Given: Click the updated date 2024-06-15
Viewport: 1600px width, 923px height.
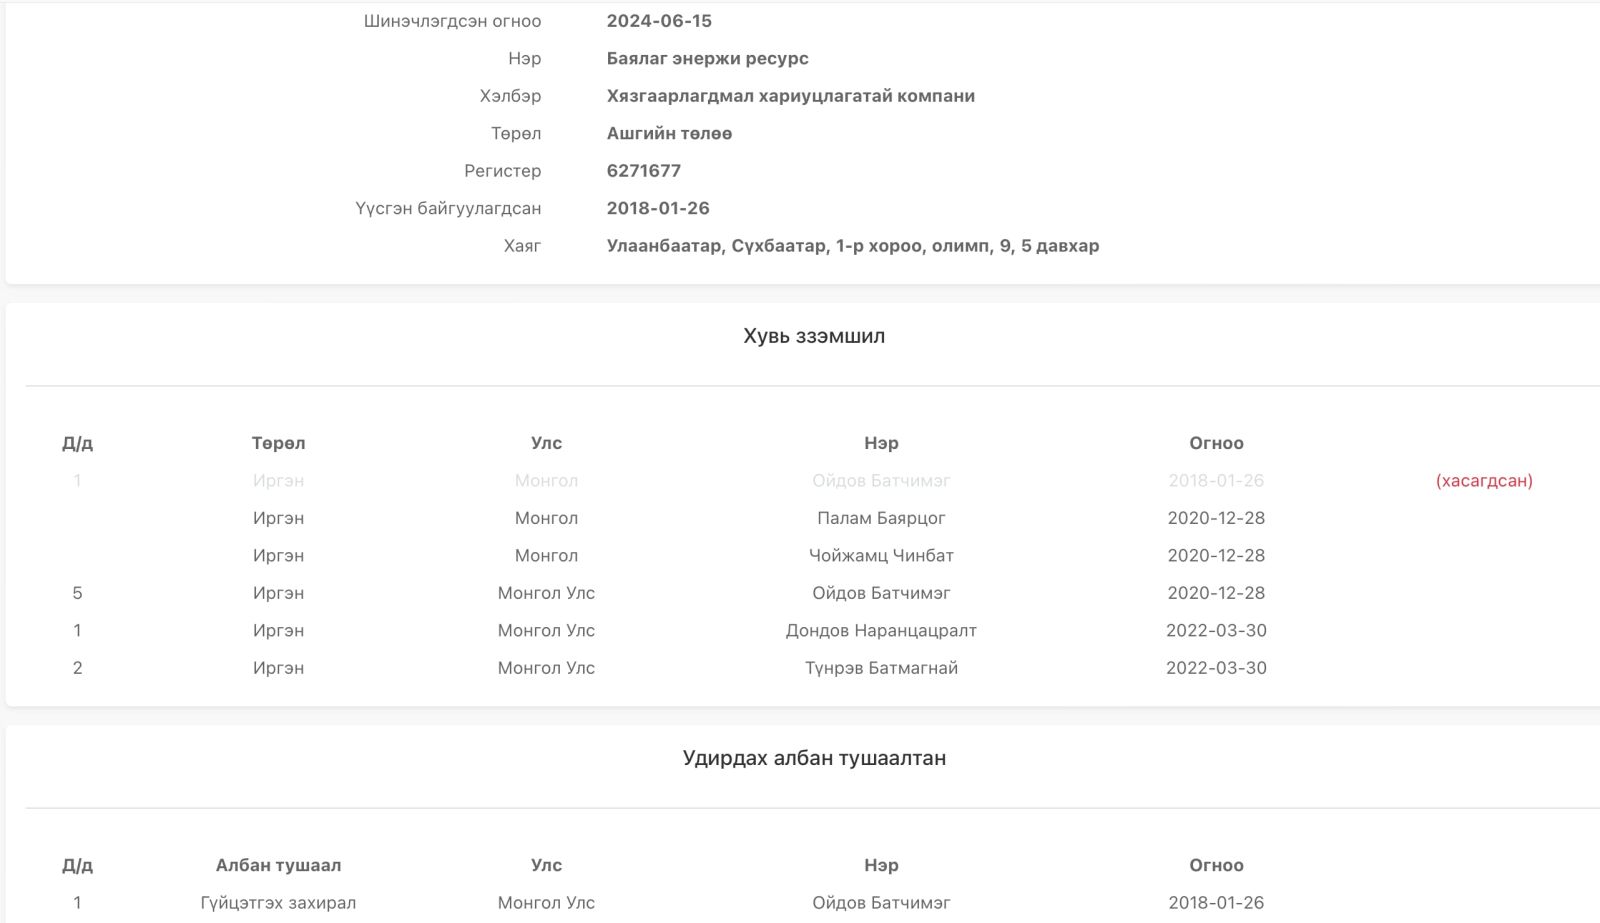Looking at the screenshot, I should (659, 21).
